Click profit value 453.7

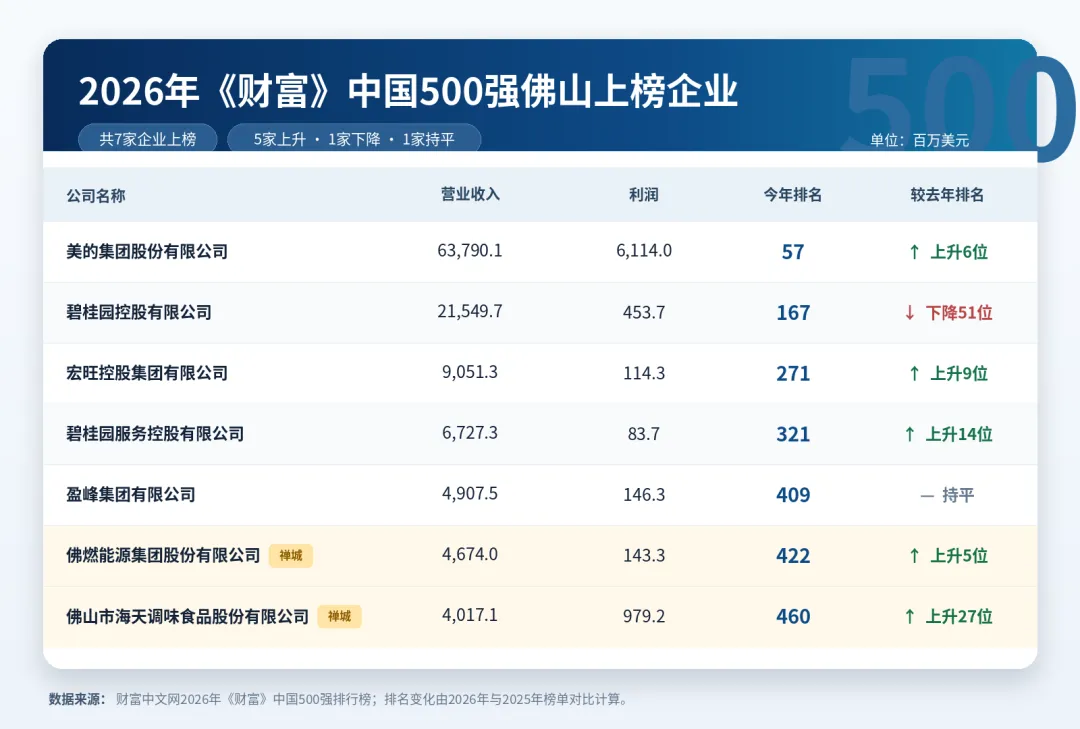tap(644, 312)
